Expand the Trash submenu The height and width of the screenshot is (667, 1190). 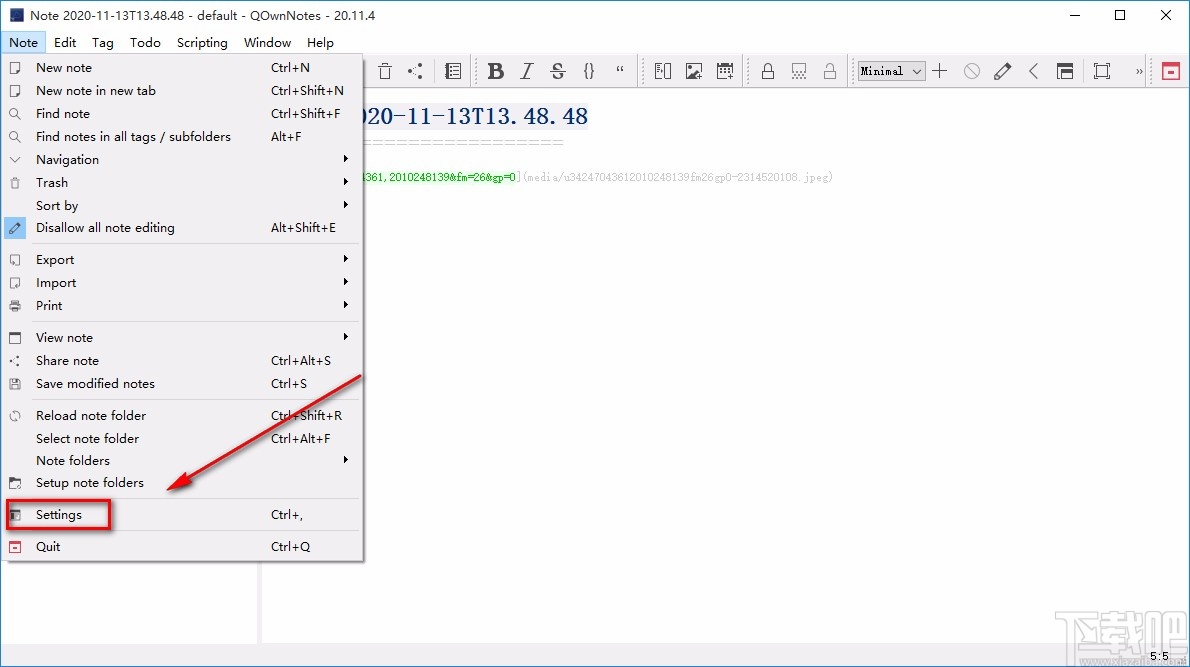pyautogui.click(x=182, y=182)
